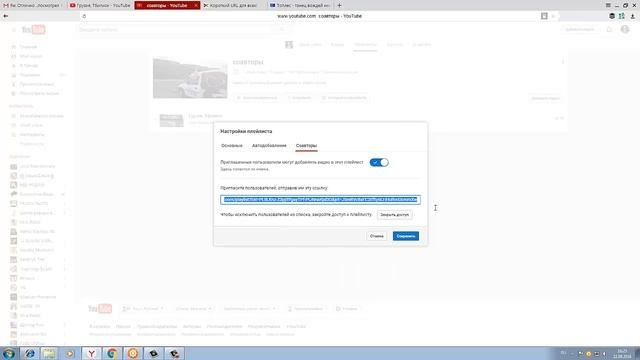Open the Windows Start menu
The width and height of the screenshot is (640, 360).
pyautogui.click(x=9, y=353)
